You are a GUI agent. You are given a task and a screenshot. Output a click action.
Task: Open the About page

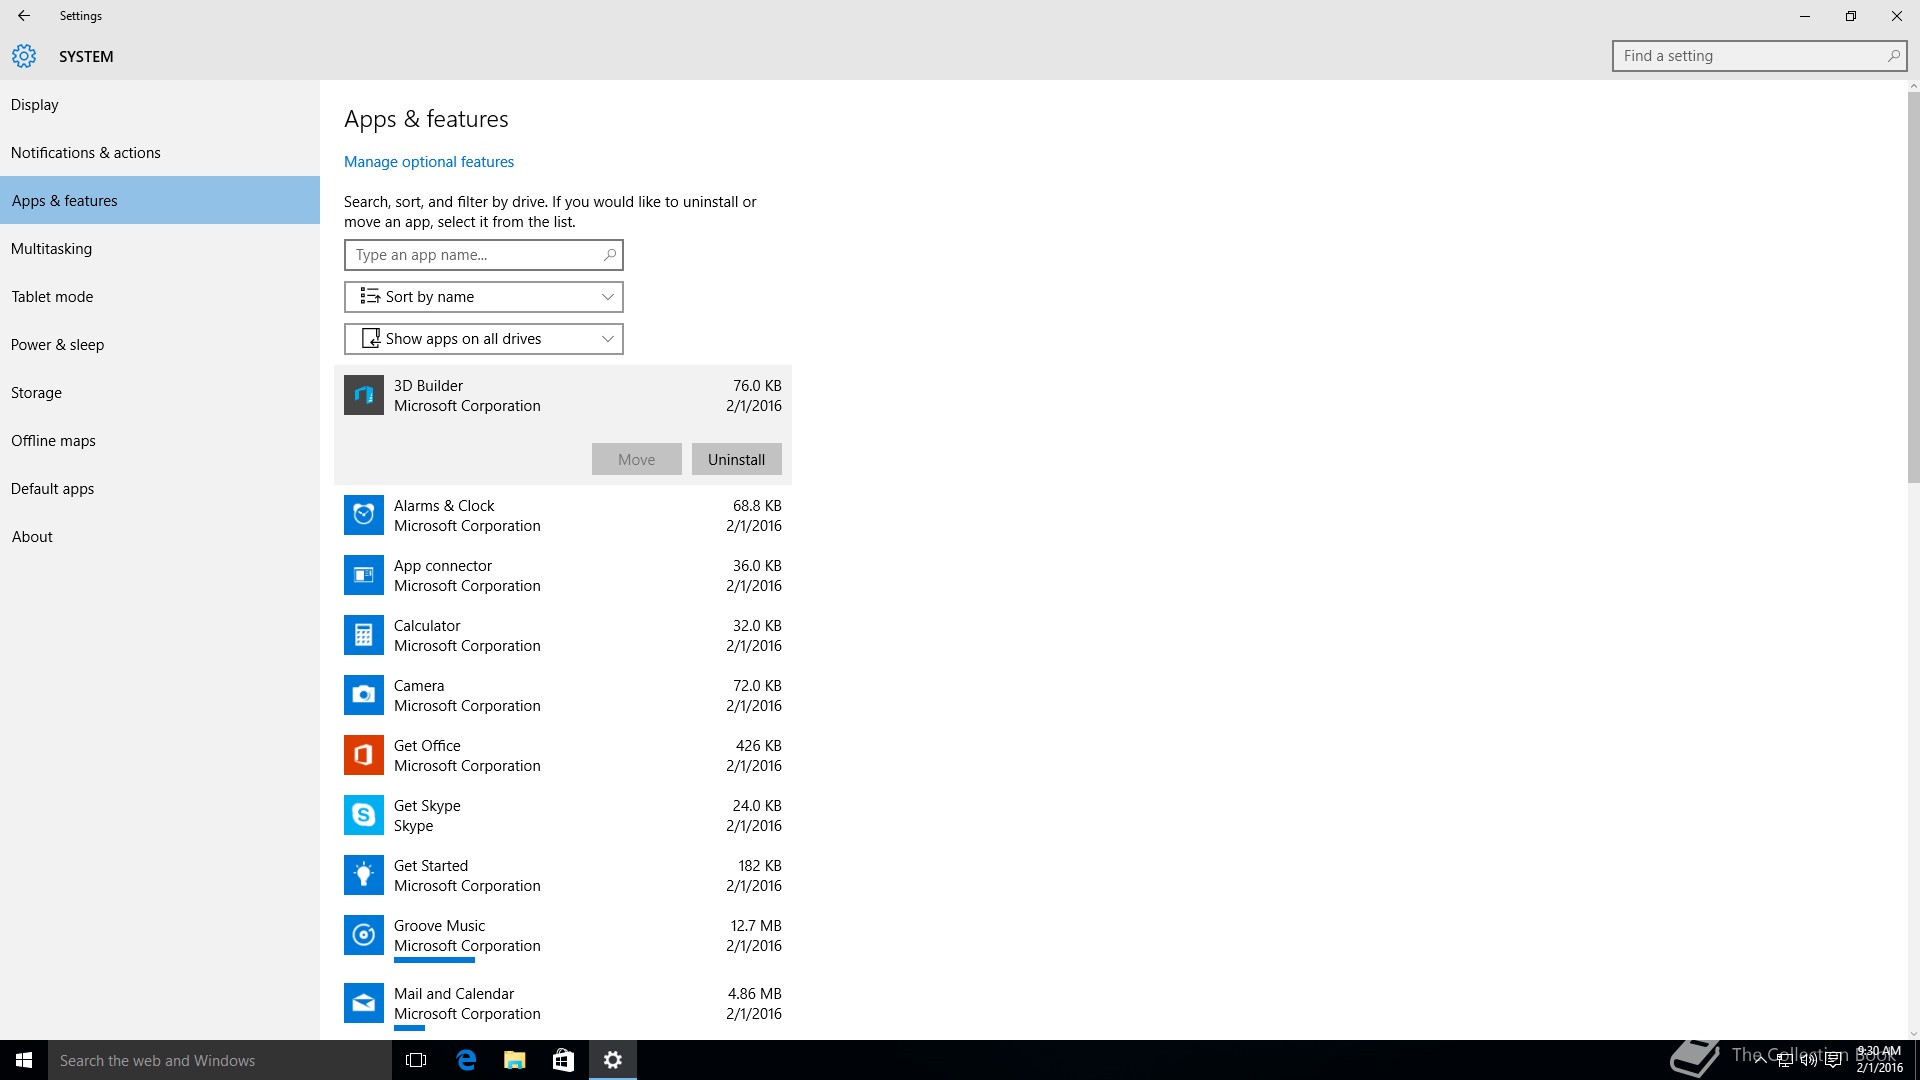[x=160, y=537]
